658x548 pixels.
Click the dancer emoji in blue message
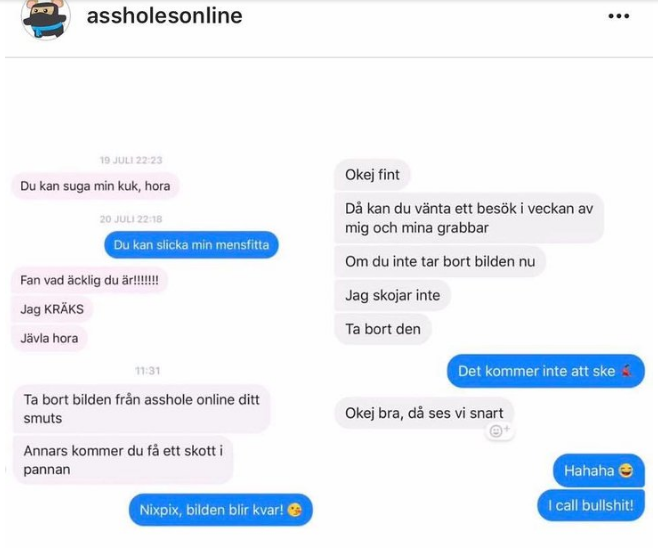pyautogui.click(x=627, y=371)
